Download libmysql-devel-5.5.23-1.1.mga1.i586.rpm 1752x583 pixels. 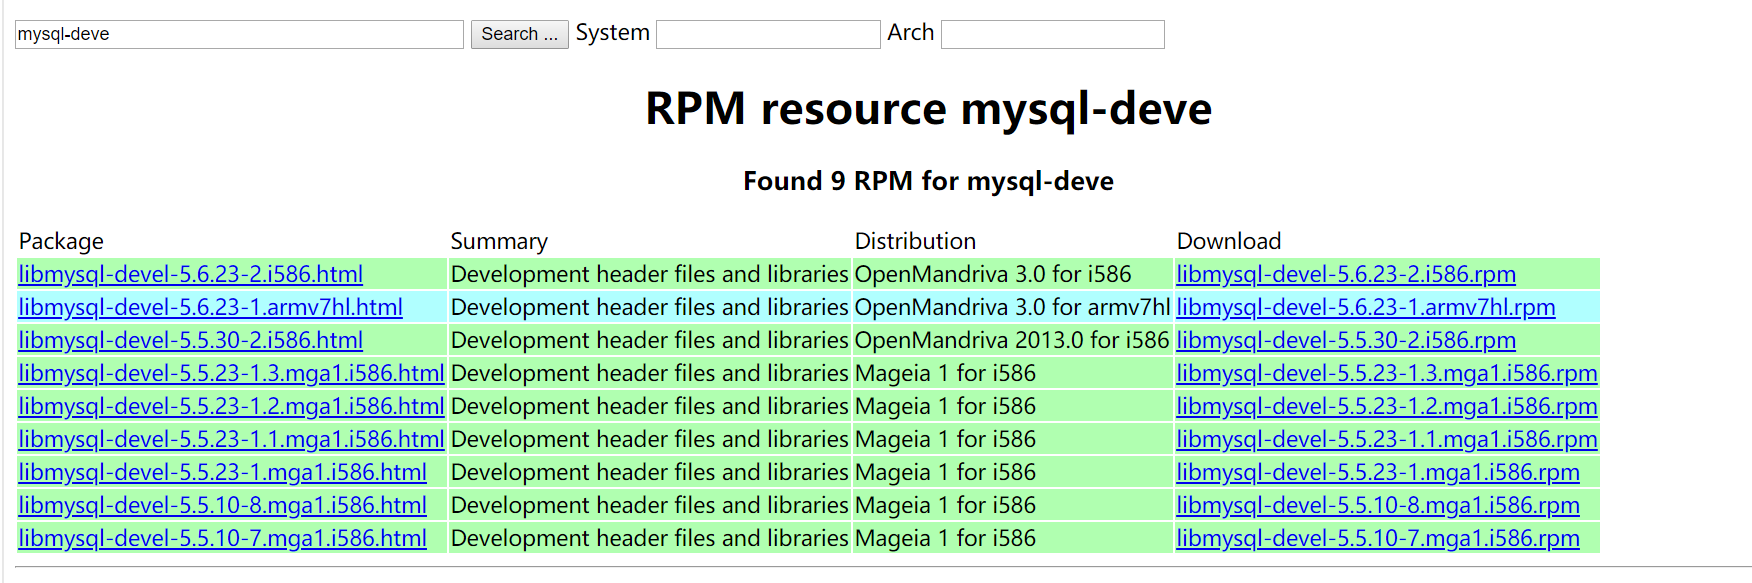[x=1387, y=439]
